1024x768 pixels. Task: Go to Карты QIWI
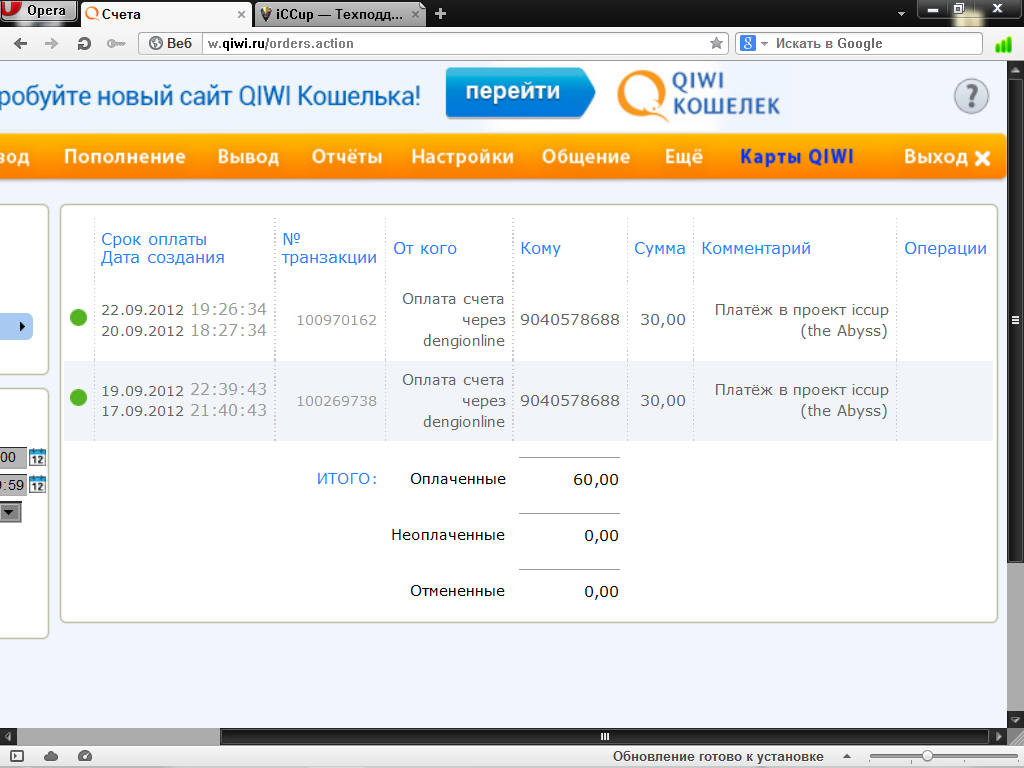[797, 157]
